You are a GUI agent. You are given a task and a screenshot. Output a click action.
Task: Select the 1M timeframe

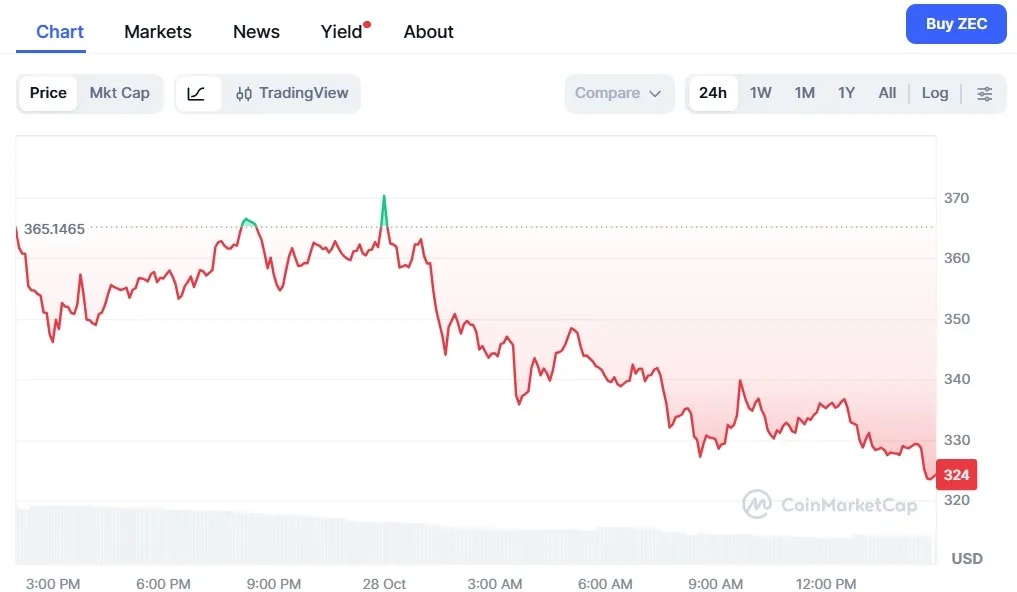[x=804, y=92]
